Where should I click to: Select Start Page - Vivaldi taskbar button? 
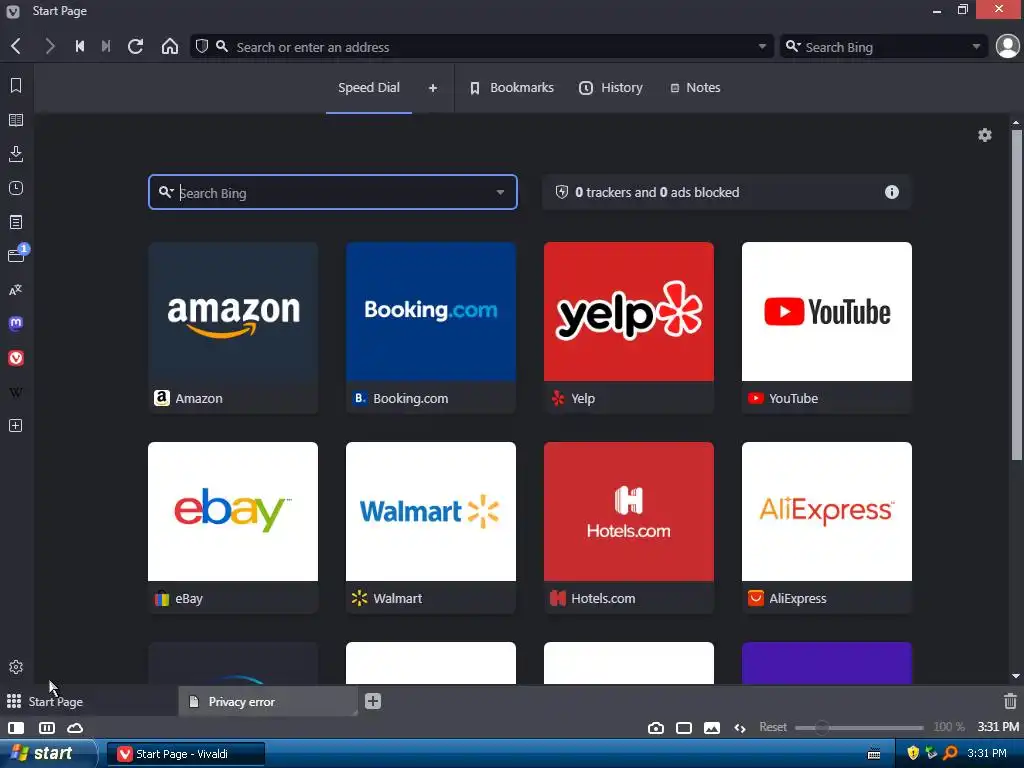click(186, 754)
